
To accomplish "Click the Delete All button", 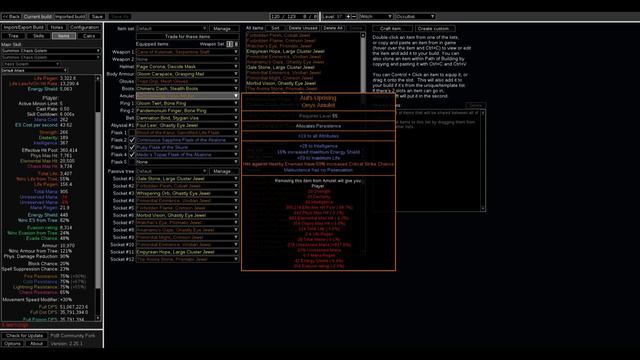I will (333, 28).
